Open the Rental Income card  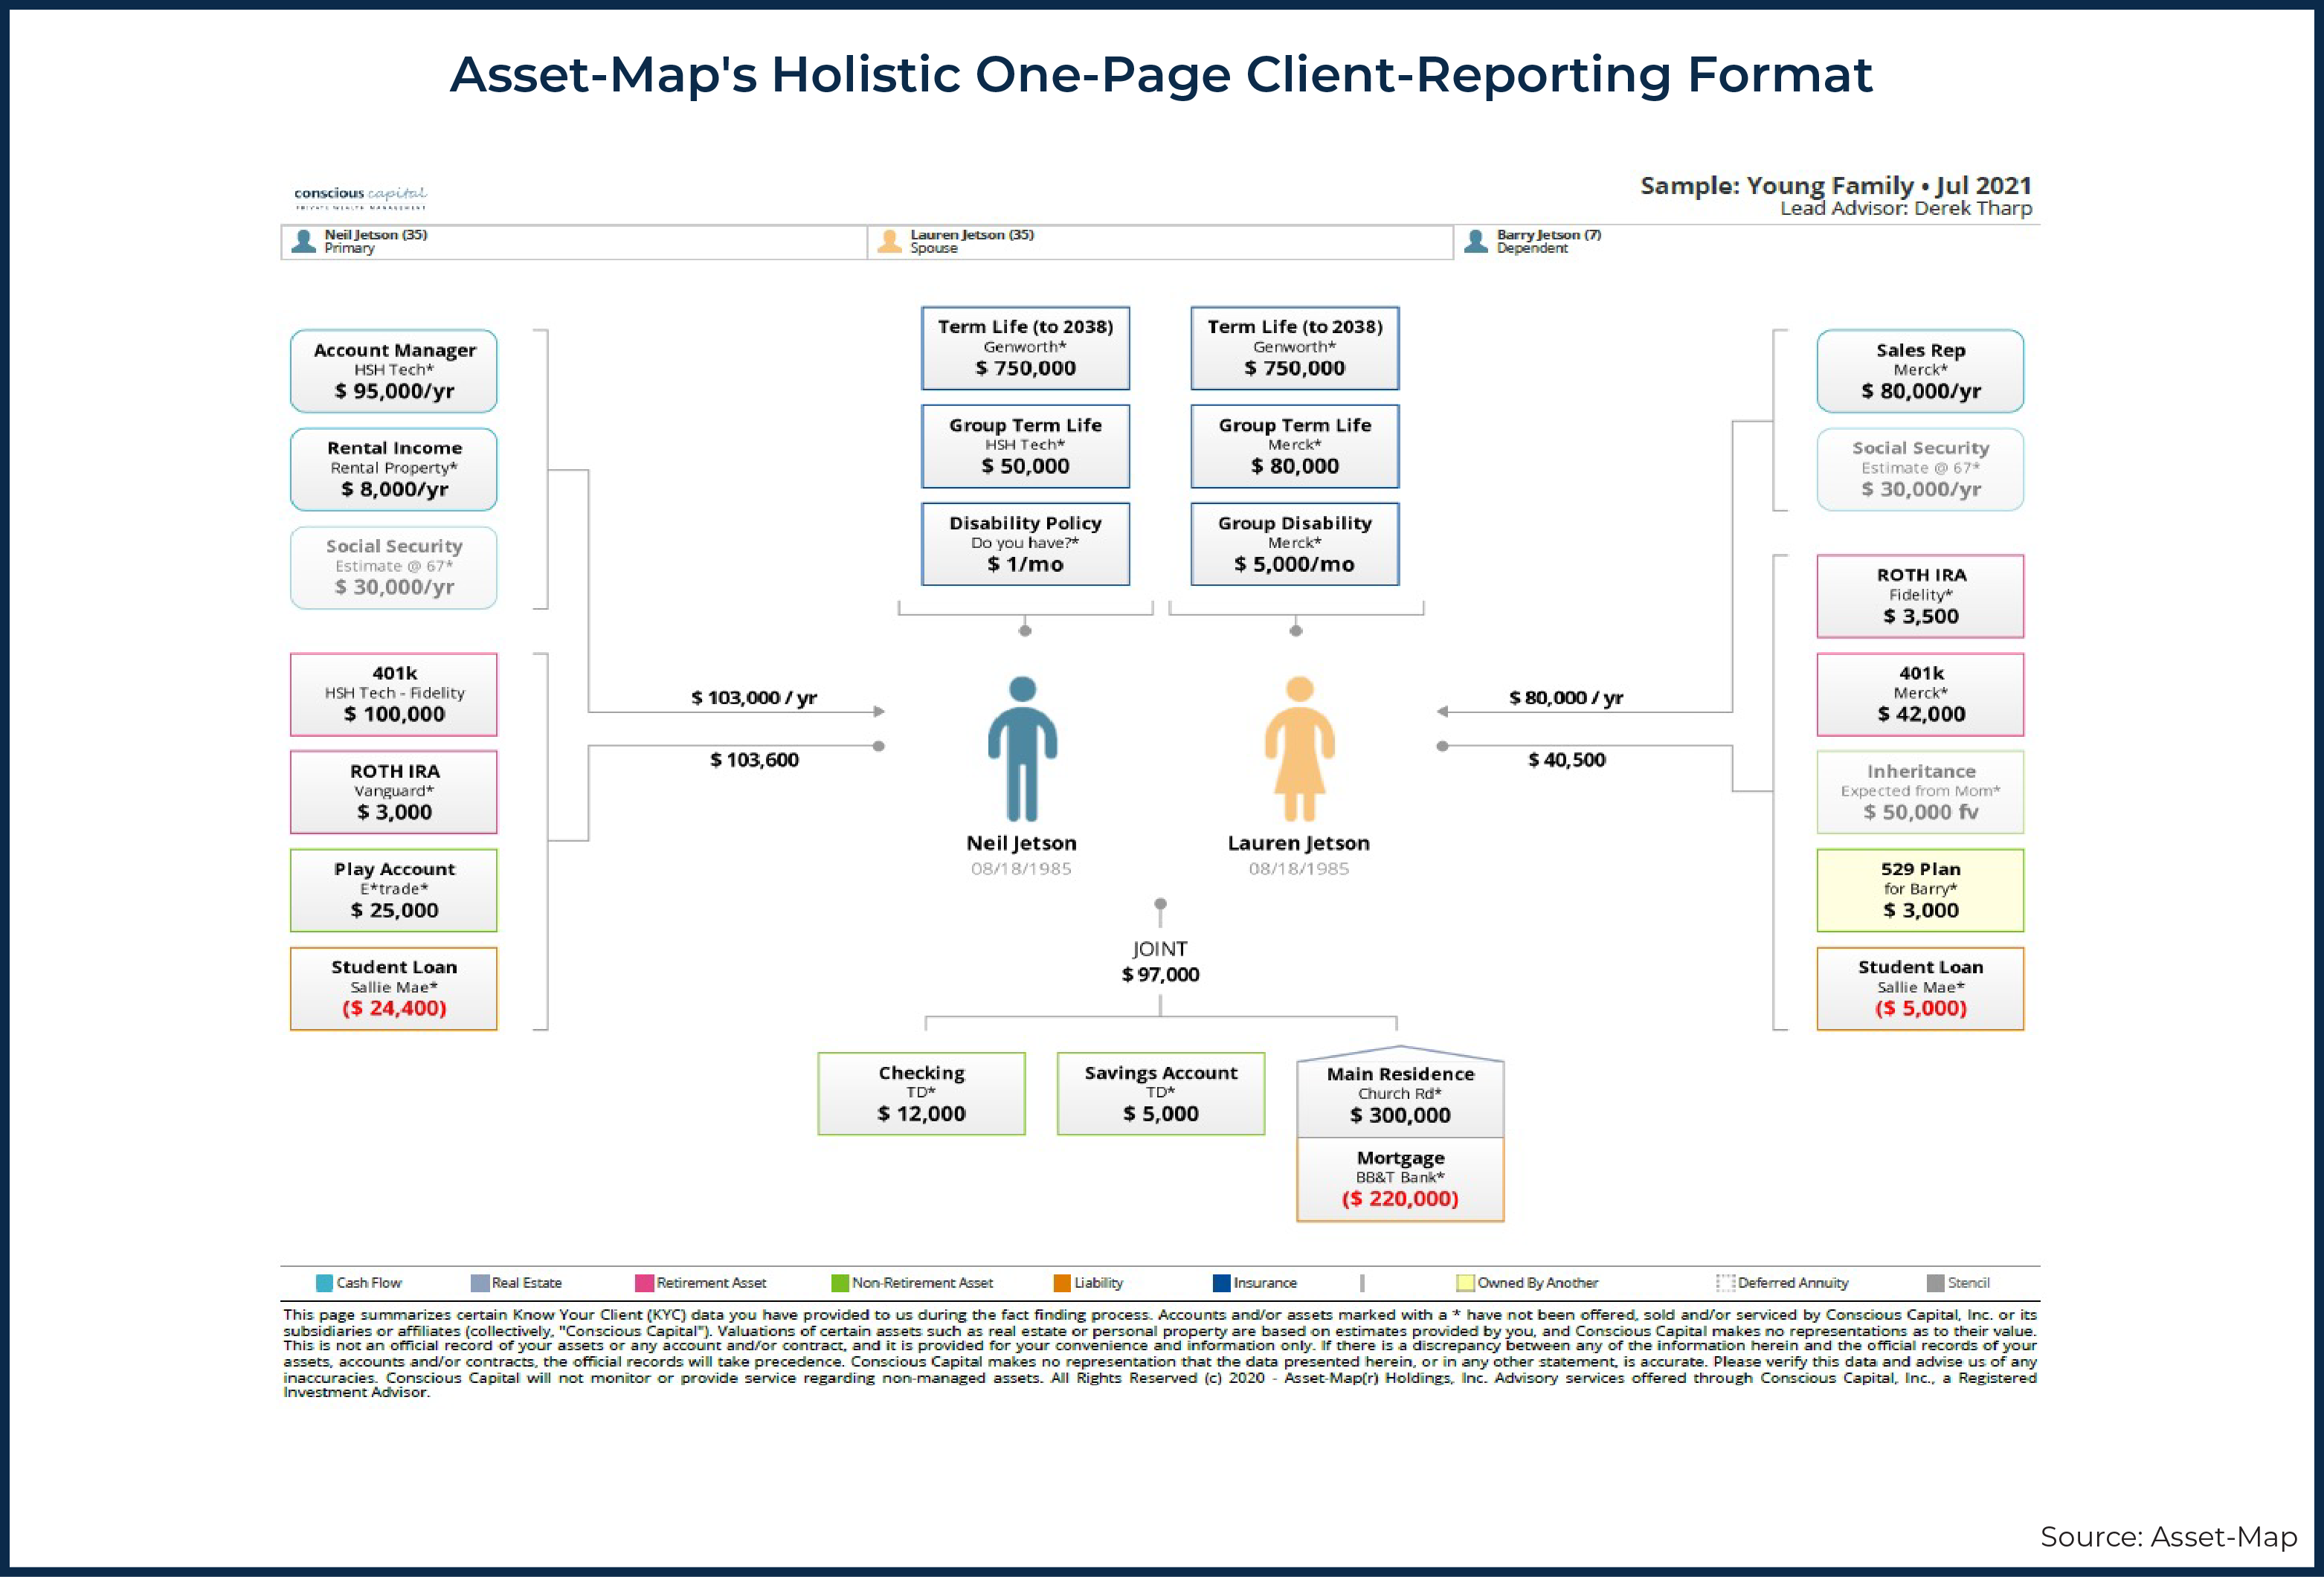[394, 469]
